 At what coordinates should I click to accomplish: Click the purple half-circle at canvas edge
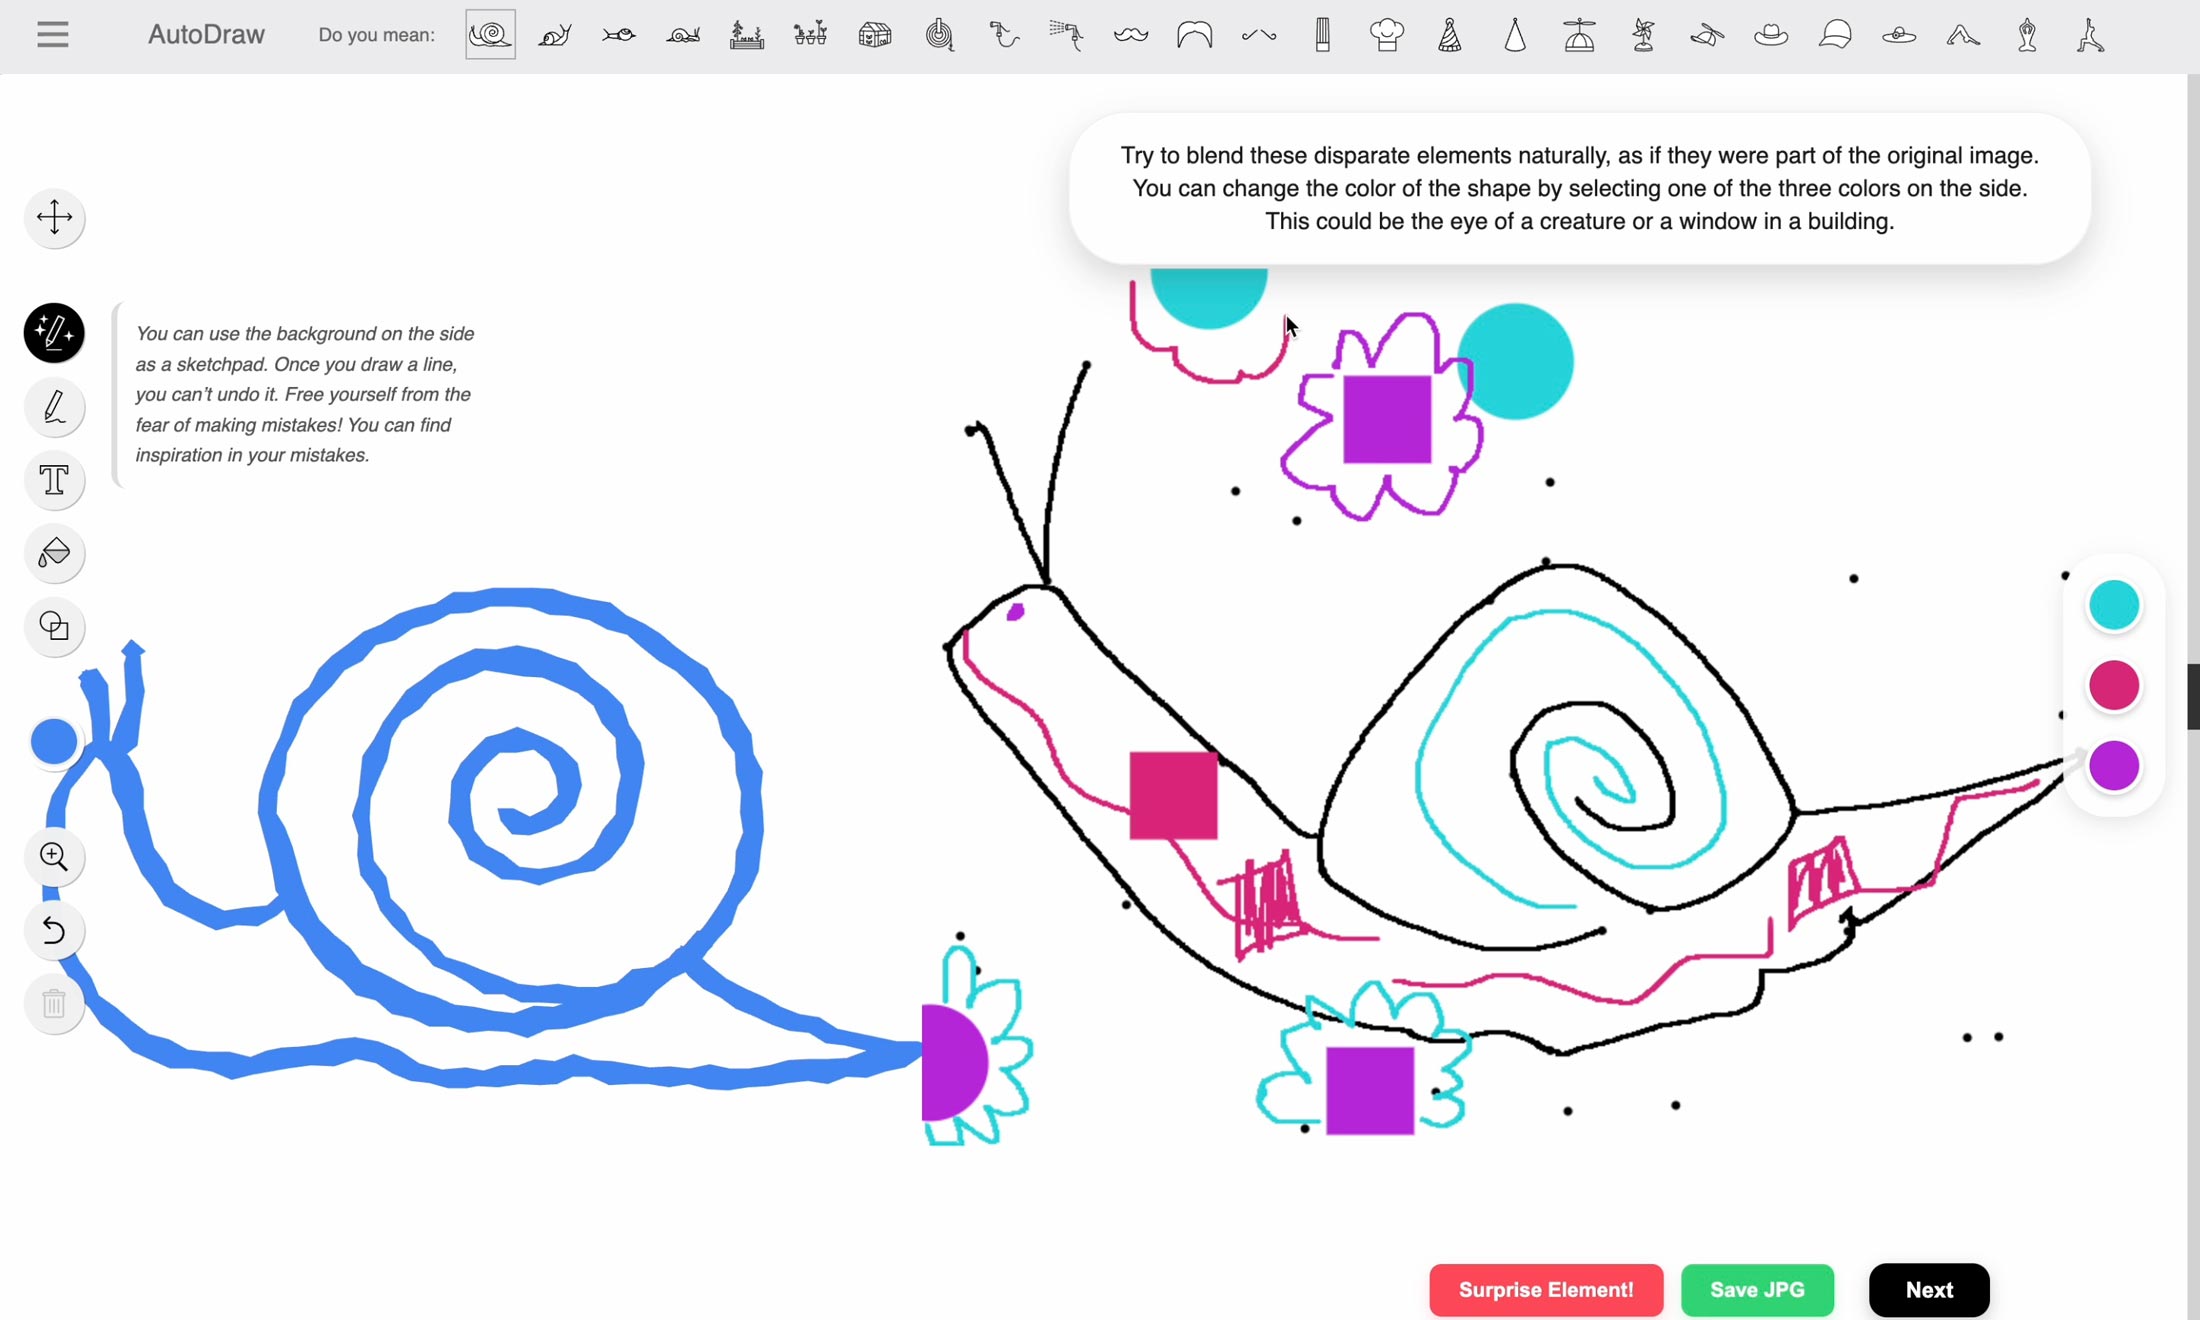[x=954, y=1062]
